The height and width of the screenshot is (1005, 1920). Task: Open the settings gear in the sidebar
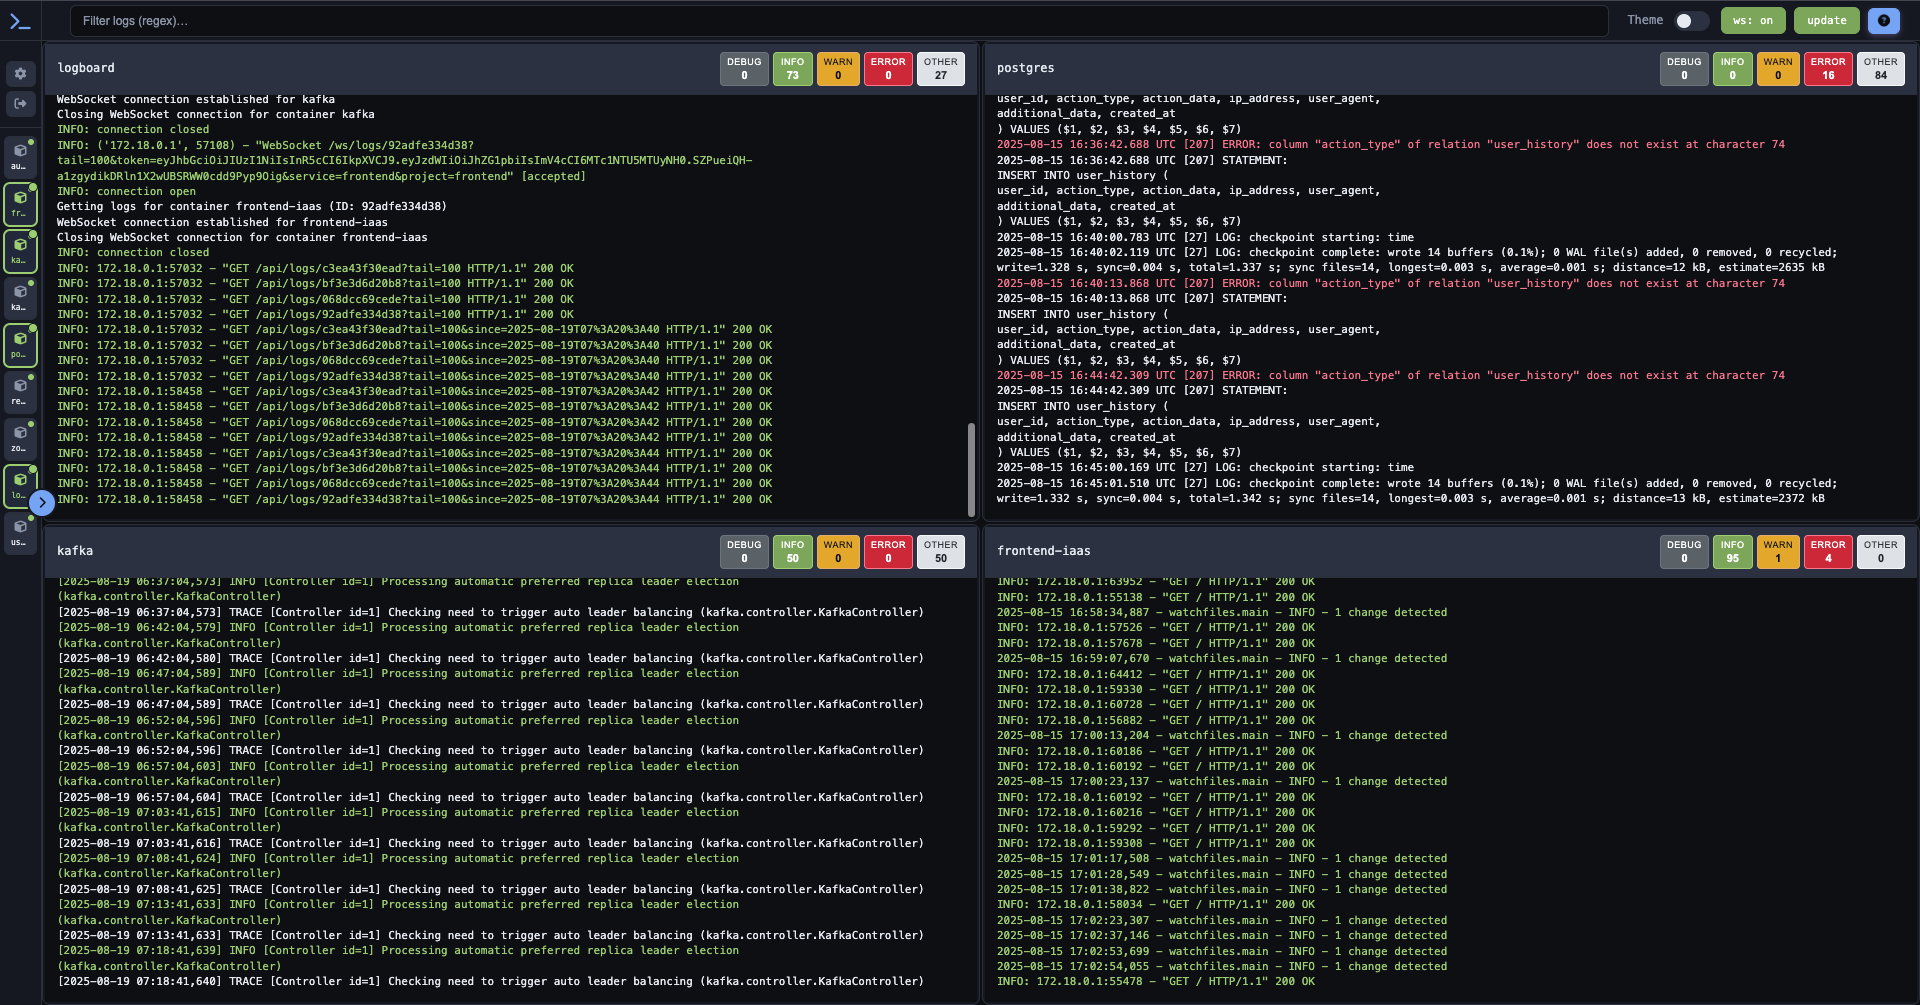pyautogui.click(x=20, y=73)
